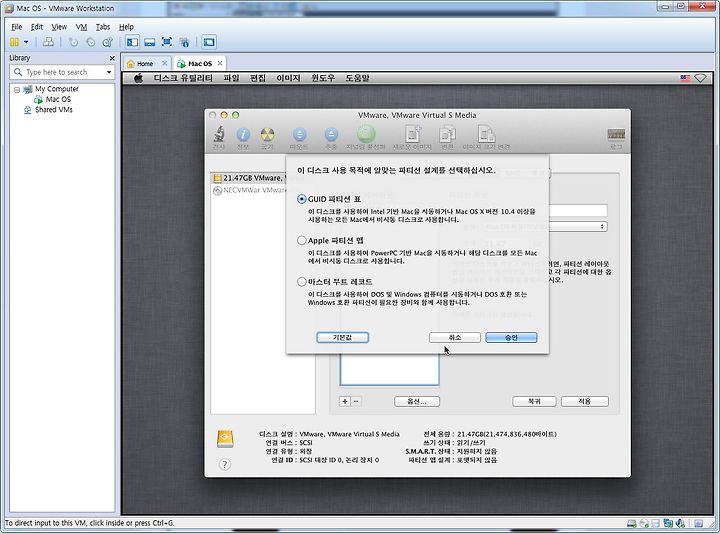Click the 기본값 default button
The height and width of the screenshot is (533, 720).
(x=343, y=337)
